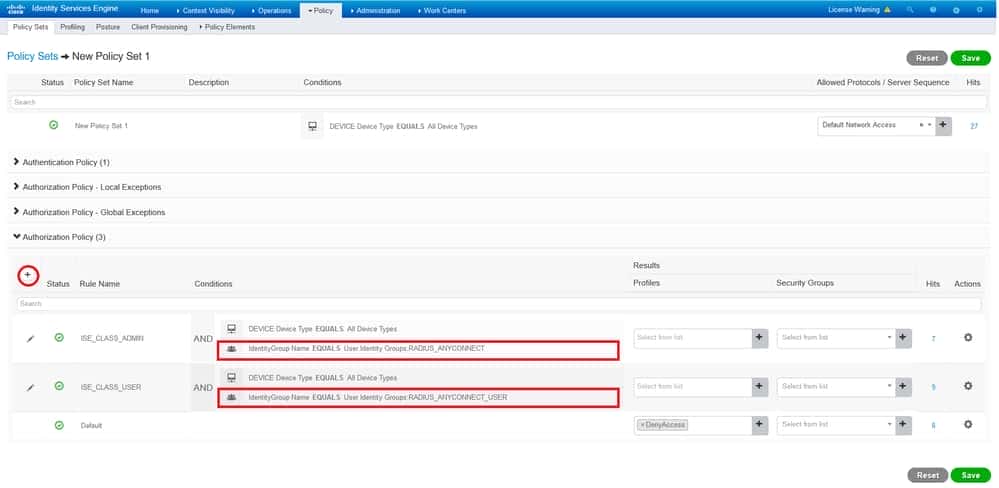Click the Save button beside the page title
The width and height of the screenshot is (999, 488).
(x=970, y=58)
